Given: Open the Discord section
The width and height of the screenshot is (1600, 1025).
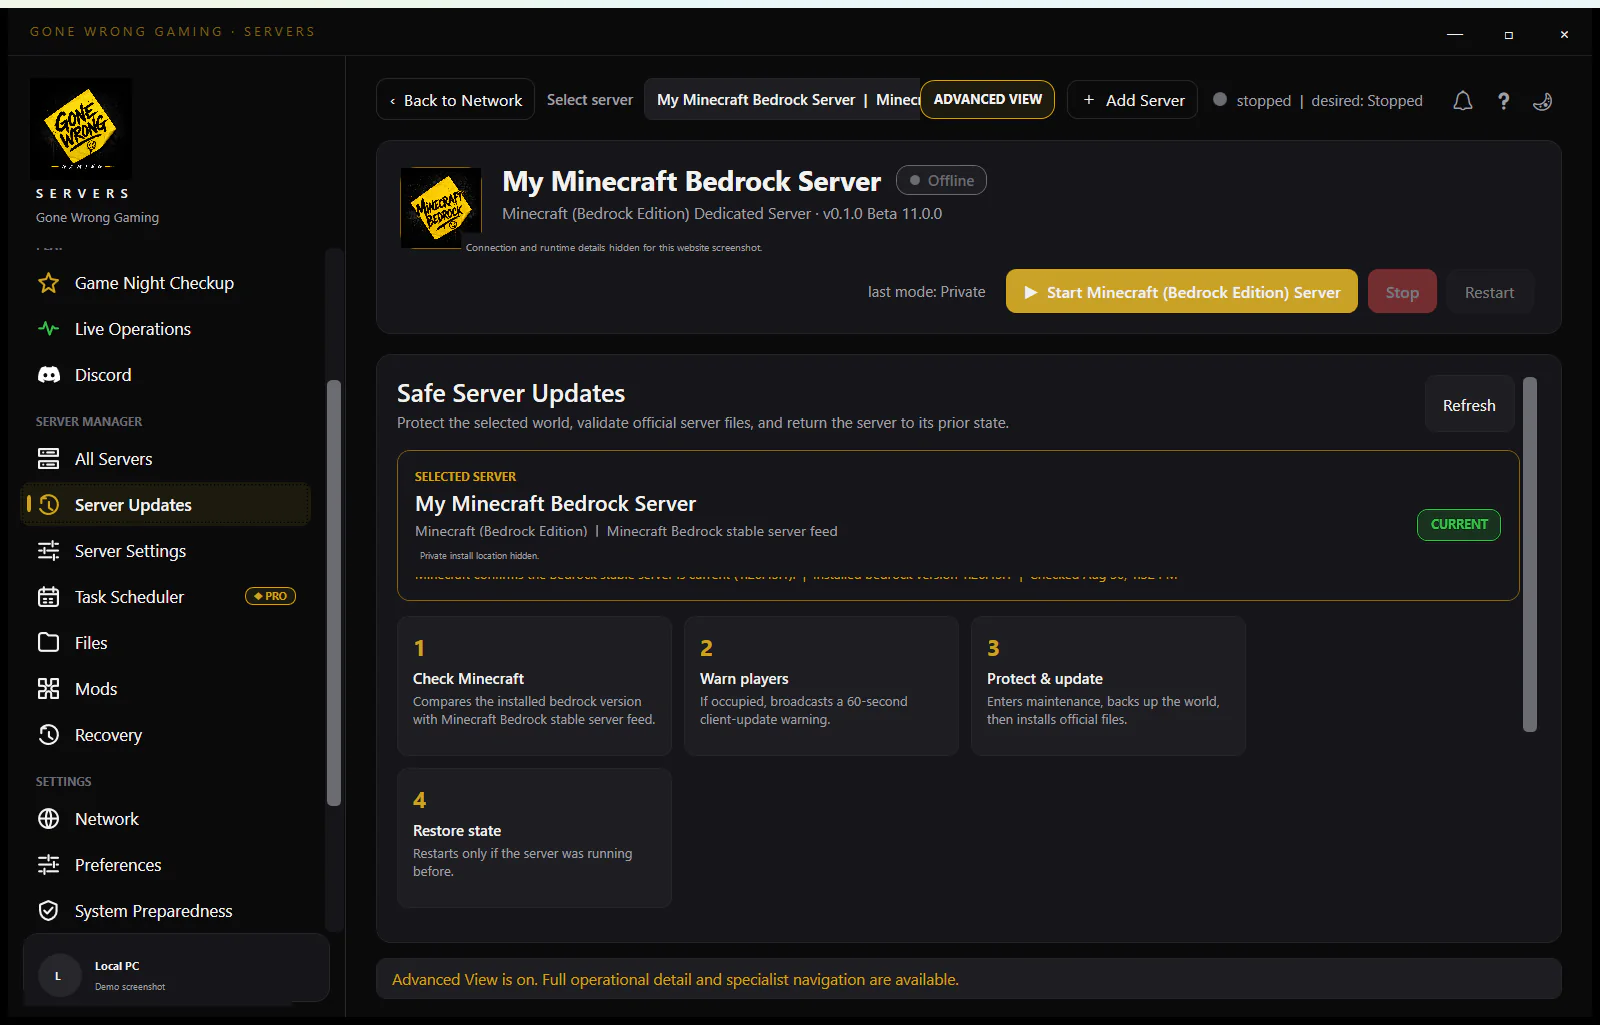Looking at the screenshot, I should [x=165, y=375].
